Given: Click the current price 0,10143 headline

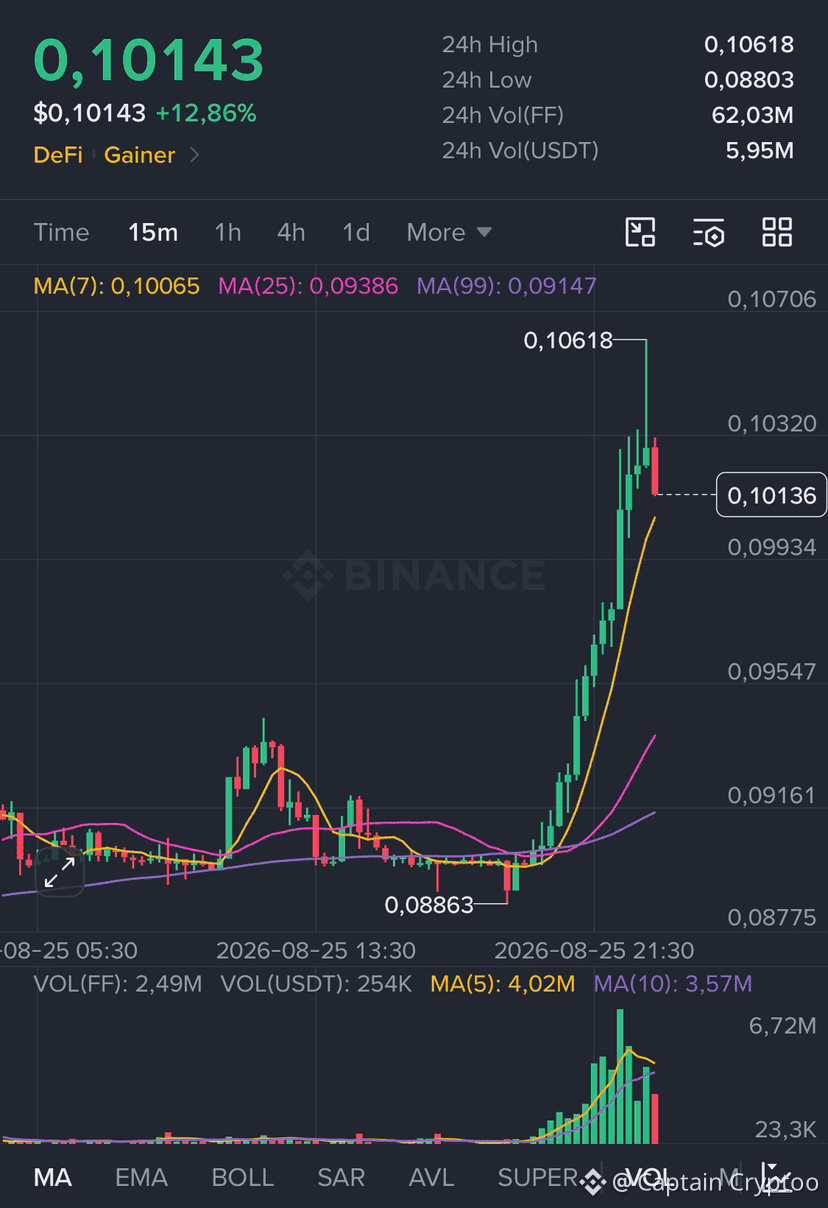Looking at the screenshot, I should coord(149,60).
